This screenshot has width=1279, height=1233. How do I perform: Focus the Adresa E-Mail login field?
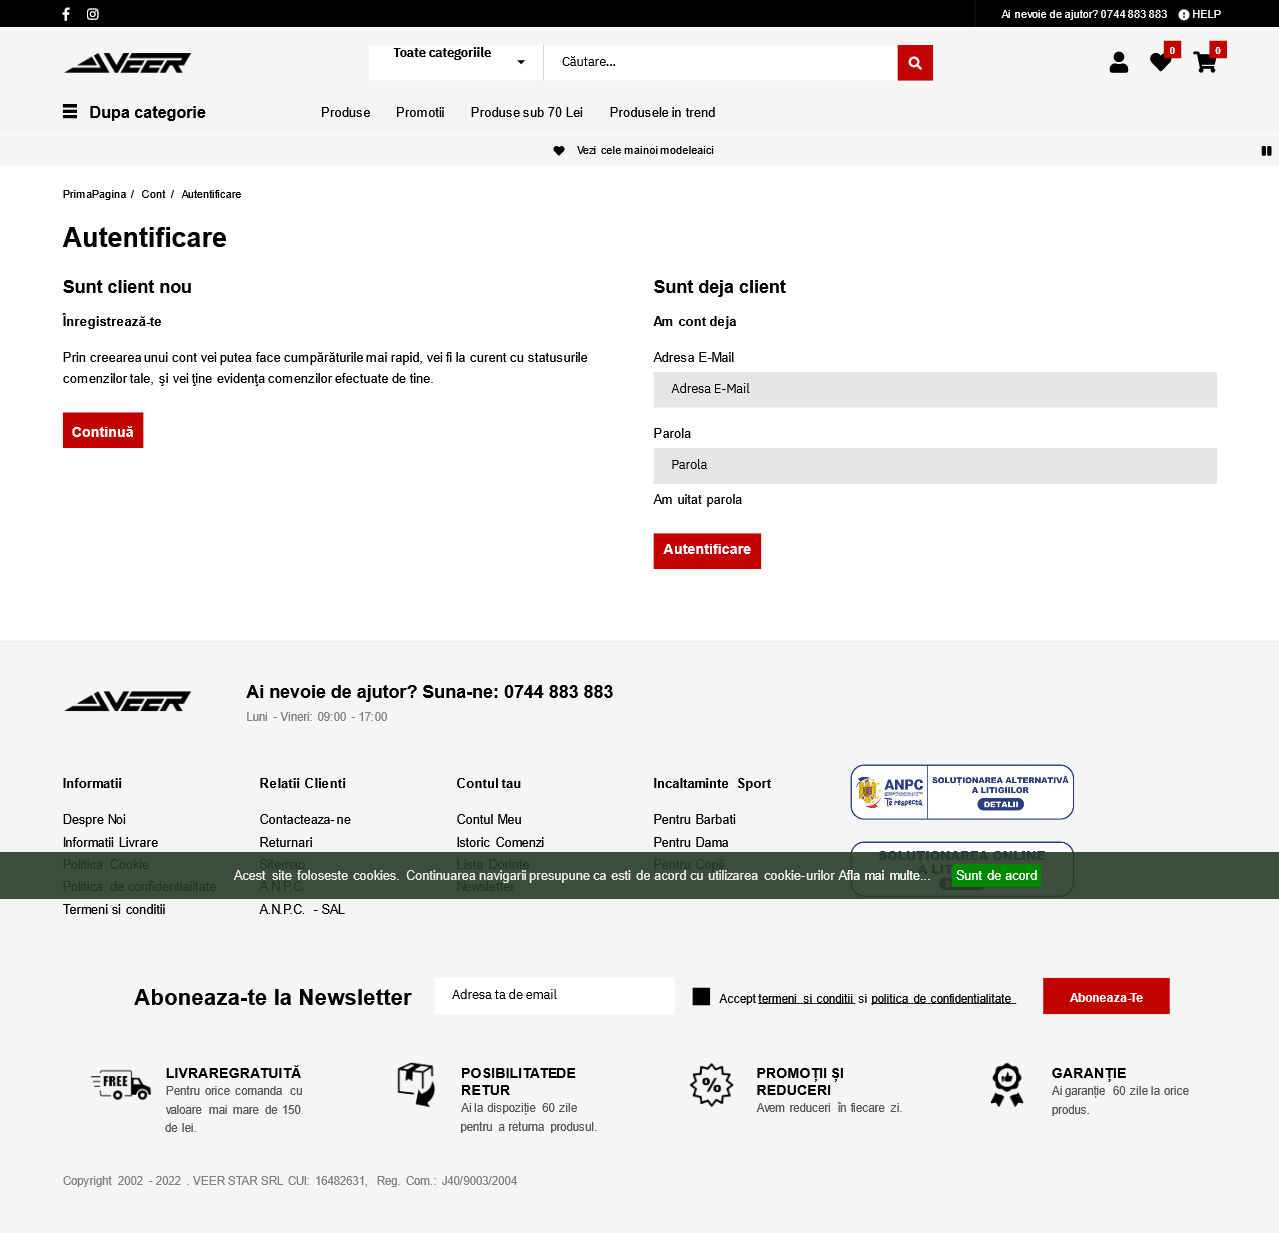[935, 390]
